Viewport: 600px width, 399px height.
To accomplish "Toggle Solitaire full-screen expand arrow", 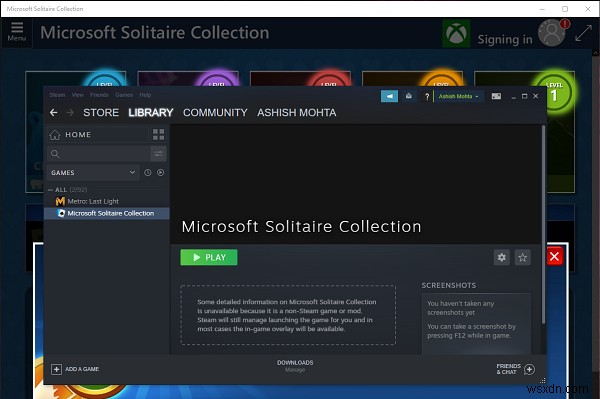I will click(x=584, y=33).
